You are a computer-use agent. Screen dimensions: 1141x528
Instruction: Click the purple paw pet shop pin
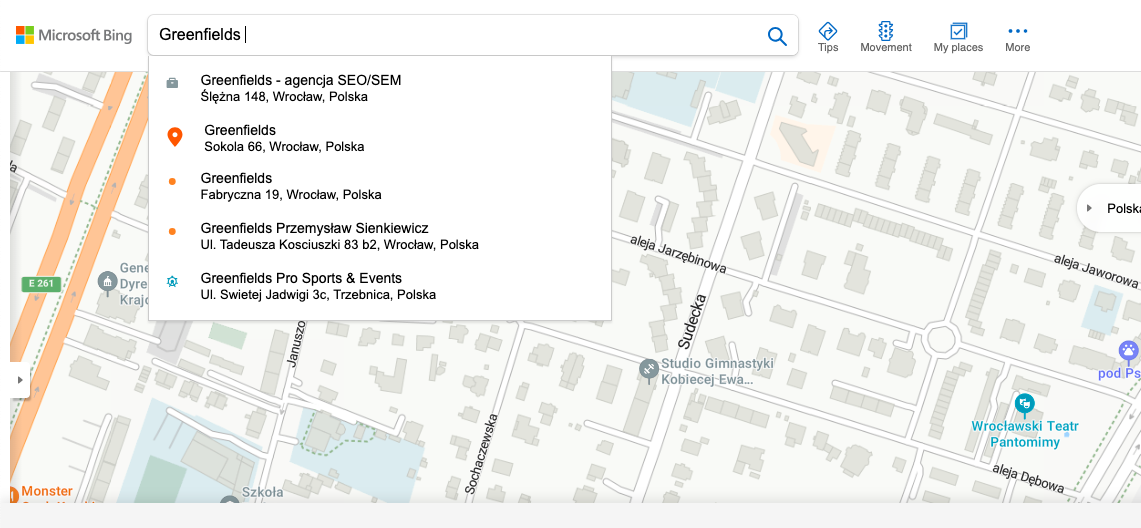1129,352
